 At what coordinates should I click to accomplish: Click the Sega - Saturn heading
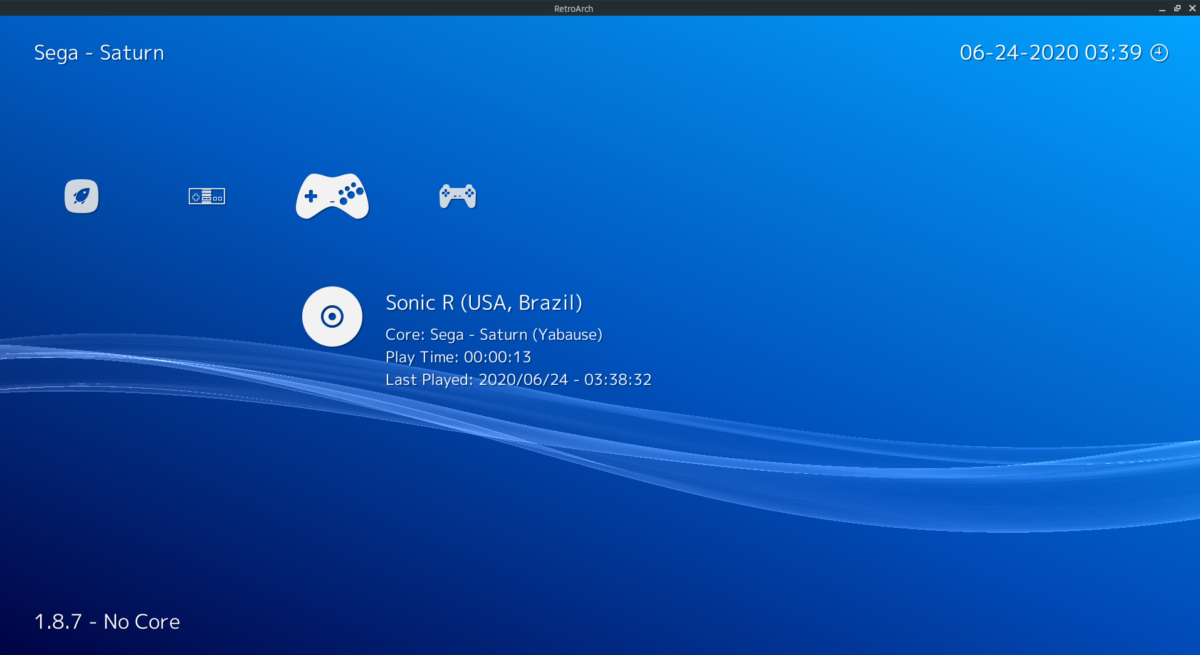click(99, 53)
